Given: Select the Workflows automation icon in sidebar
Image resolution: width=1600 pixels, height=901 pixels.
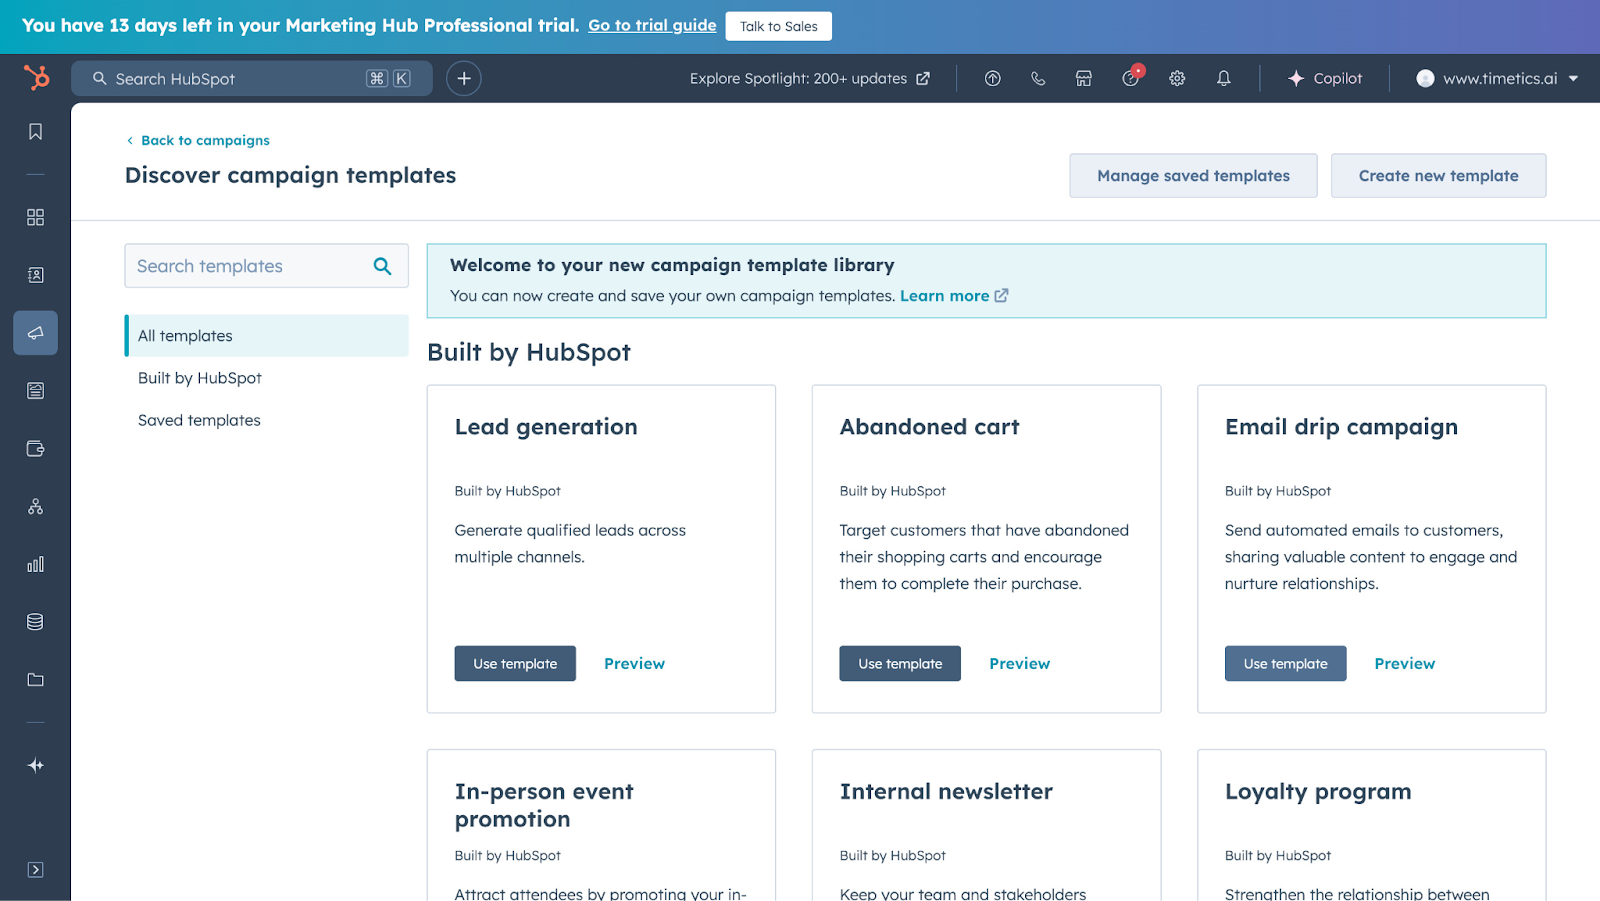Looking at the screenshot, I should click(x=35, y=506).
